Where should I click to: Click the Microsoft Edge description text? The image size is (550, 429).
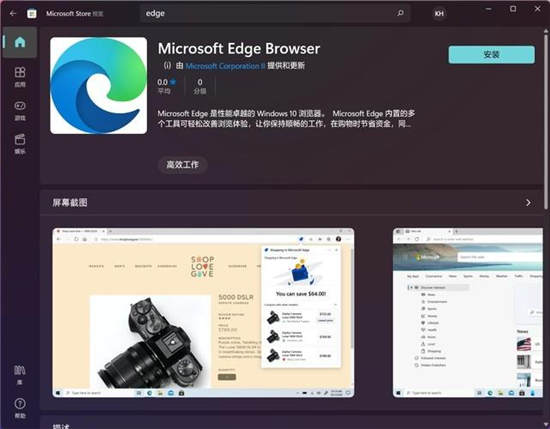[286, 119]
